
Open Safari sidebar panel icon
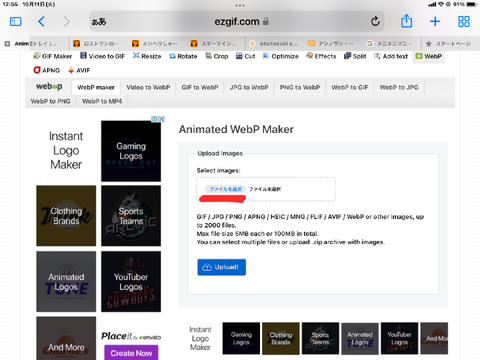(16, 22)
